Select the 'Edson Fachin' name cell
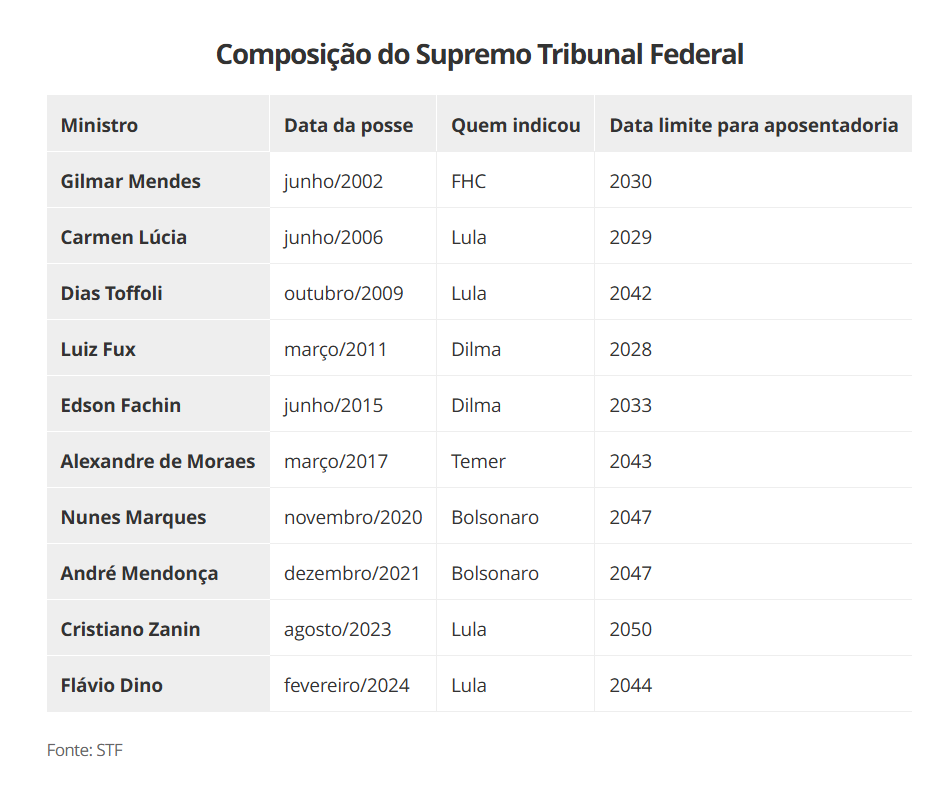Viewport: 935px width, 788px height. point(120,405)
